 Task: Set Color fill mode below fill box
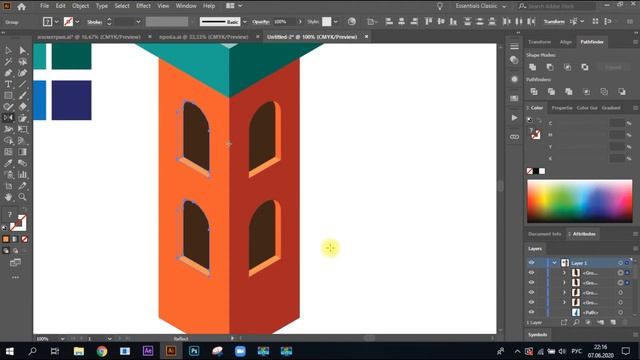pyautogui.click(x=6, y=239)
